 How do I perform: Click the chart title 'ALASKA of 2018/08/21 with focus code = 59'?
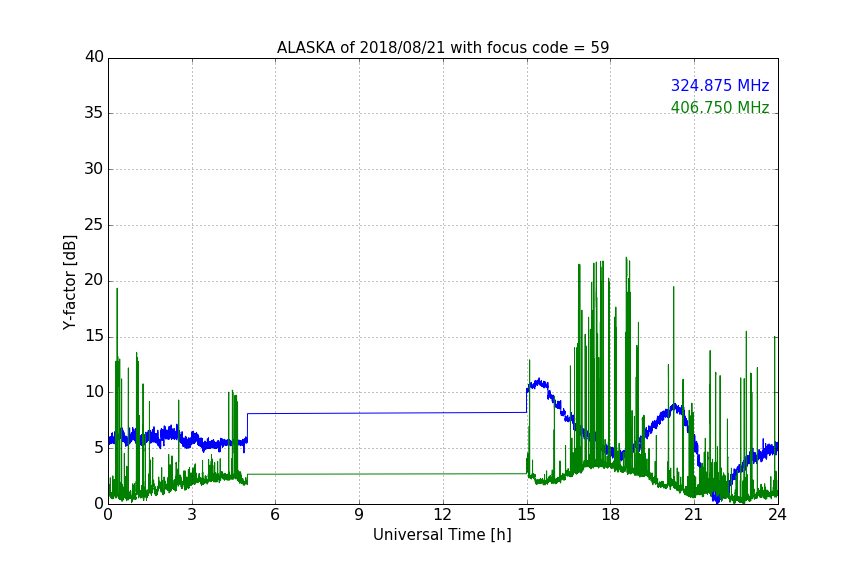443,48
